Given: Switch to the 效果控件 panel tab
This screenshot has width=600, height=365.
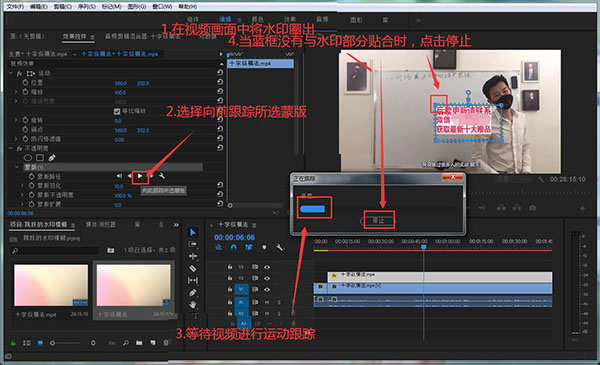Looking at the screenshot, I should coord(75,36).
